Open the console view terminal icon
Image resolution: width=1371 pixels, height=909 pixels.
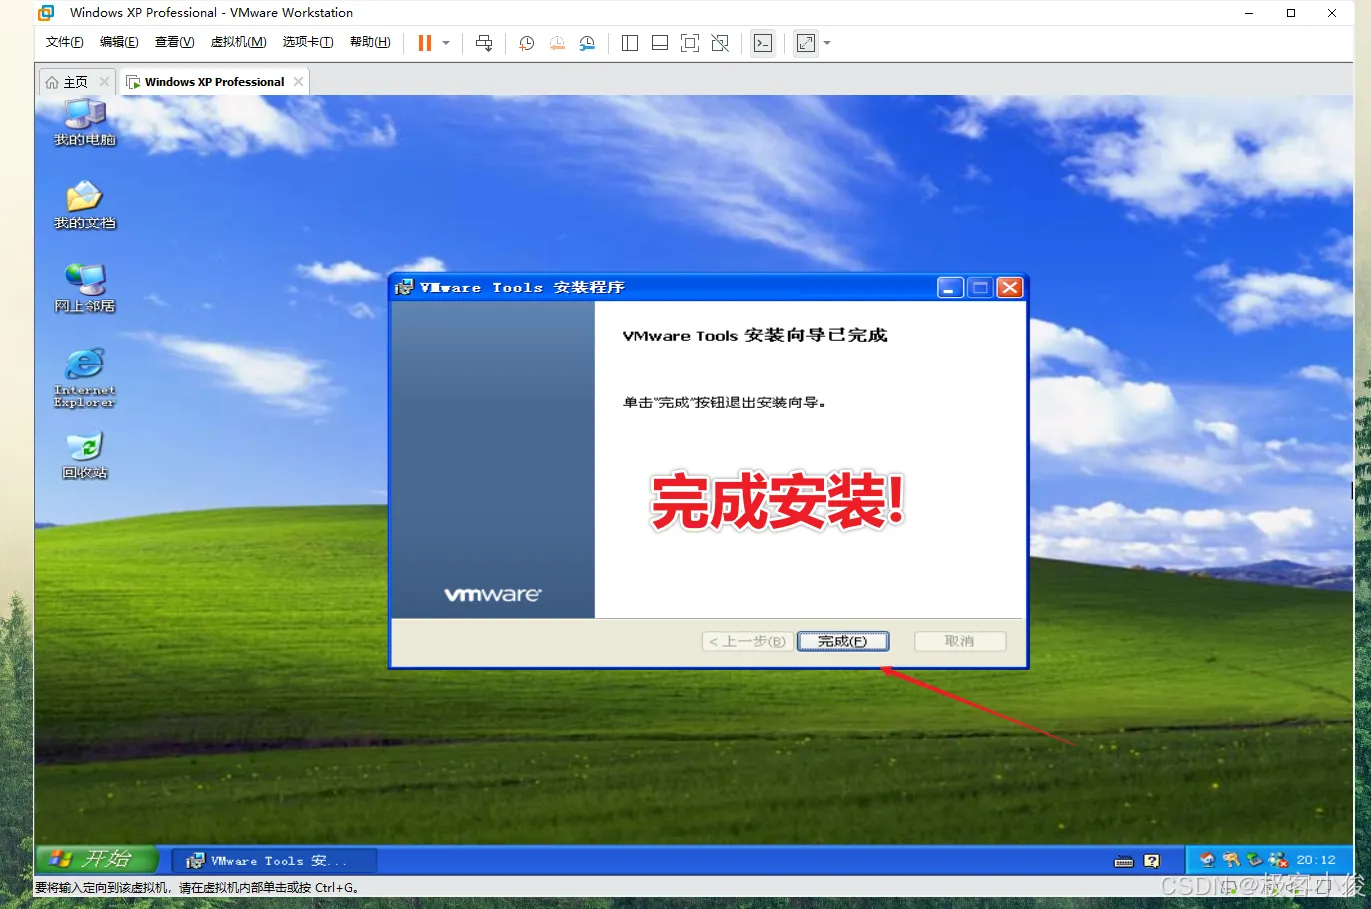[763, 43]
